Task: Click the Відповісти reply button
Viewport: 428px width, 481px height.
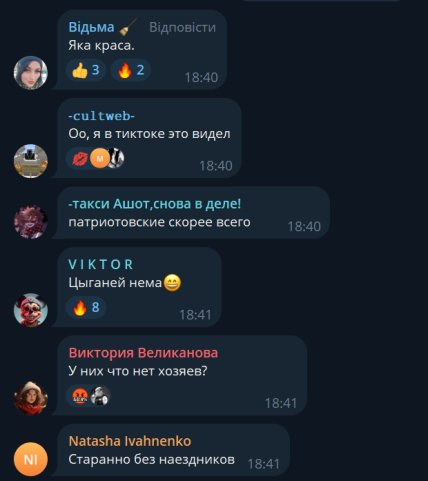Action: coord(182,27)
